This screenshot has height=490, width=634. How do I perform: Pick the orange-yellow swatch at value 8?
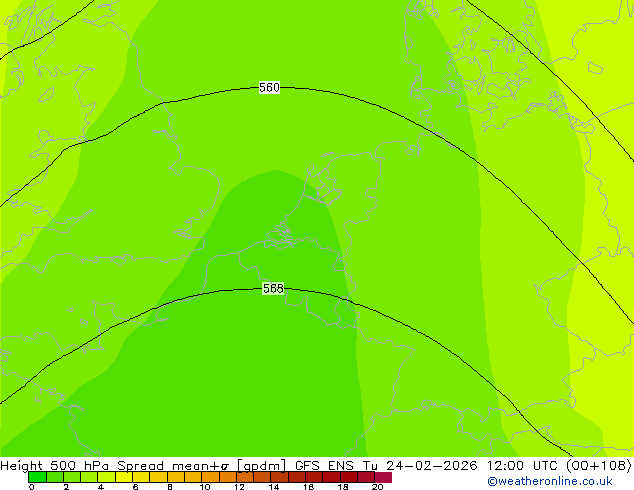pos(176,478)
